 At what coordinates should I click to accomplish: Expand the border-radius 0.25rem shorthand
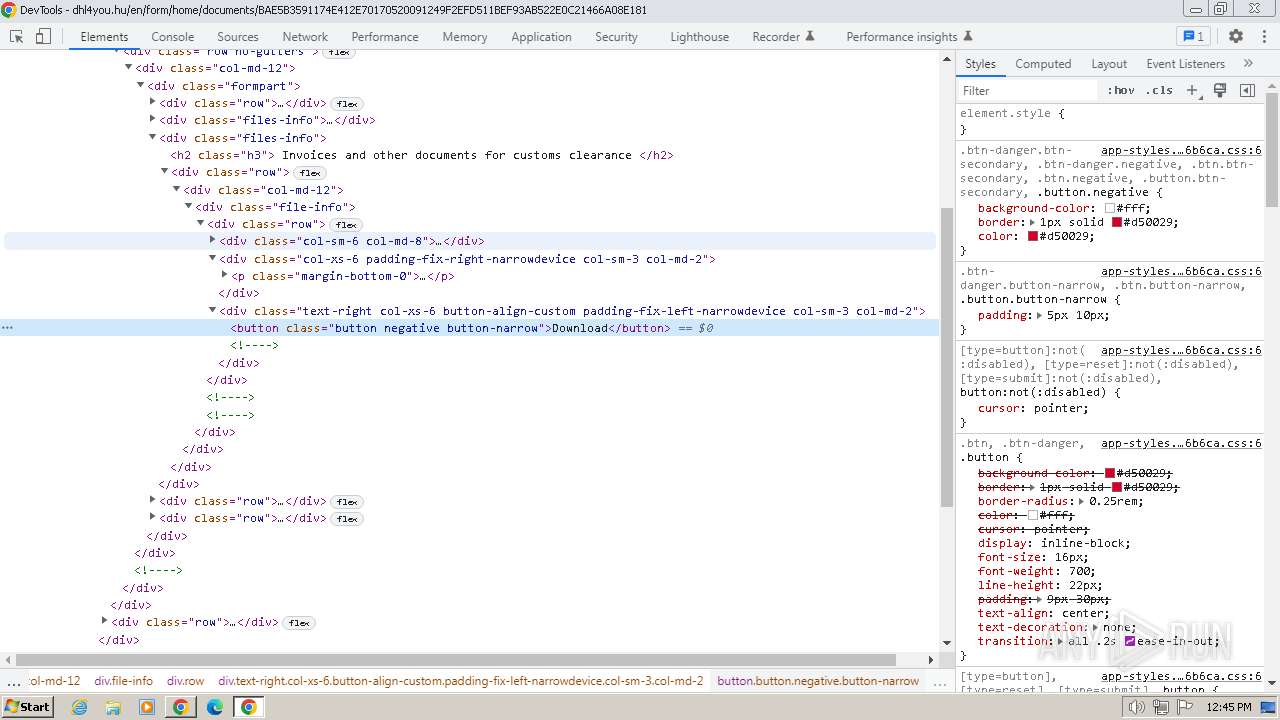(1081, 501)
